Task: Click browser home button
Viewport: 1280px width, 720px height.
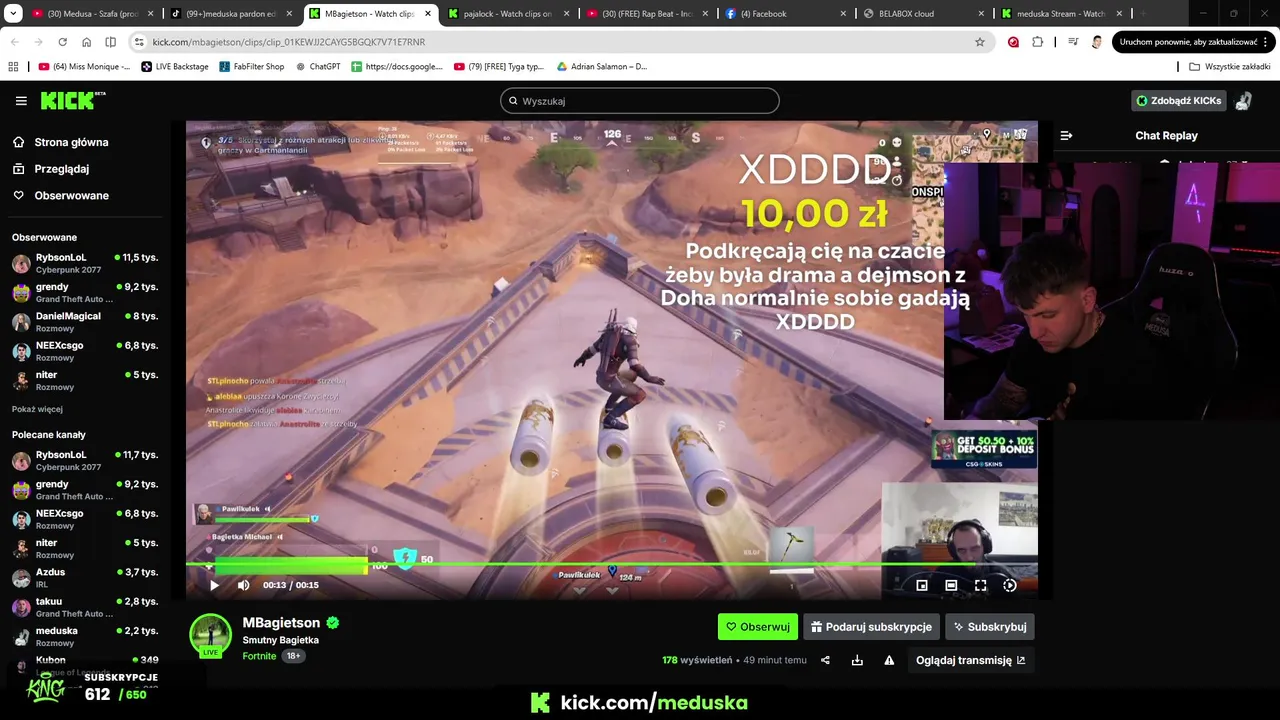Action: pos(86,42)
